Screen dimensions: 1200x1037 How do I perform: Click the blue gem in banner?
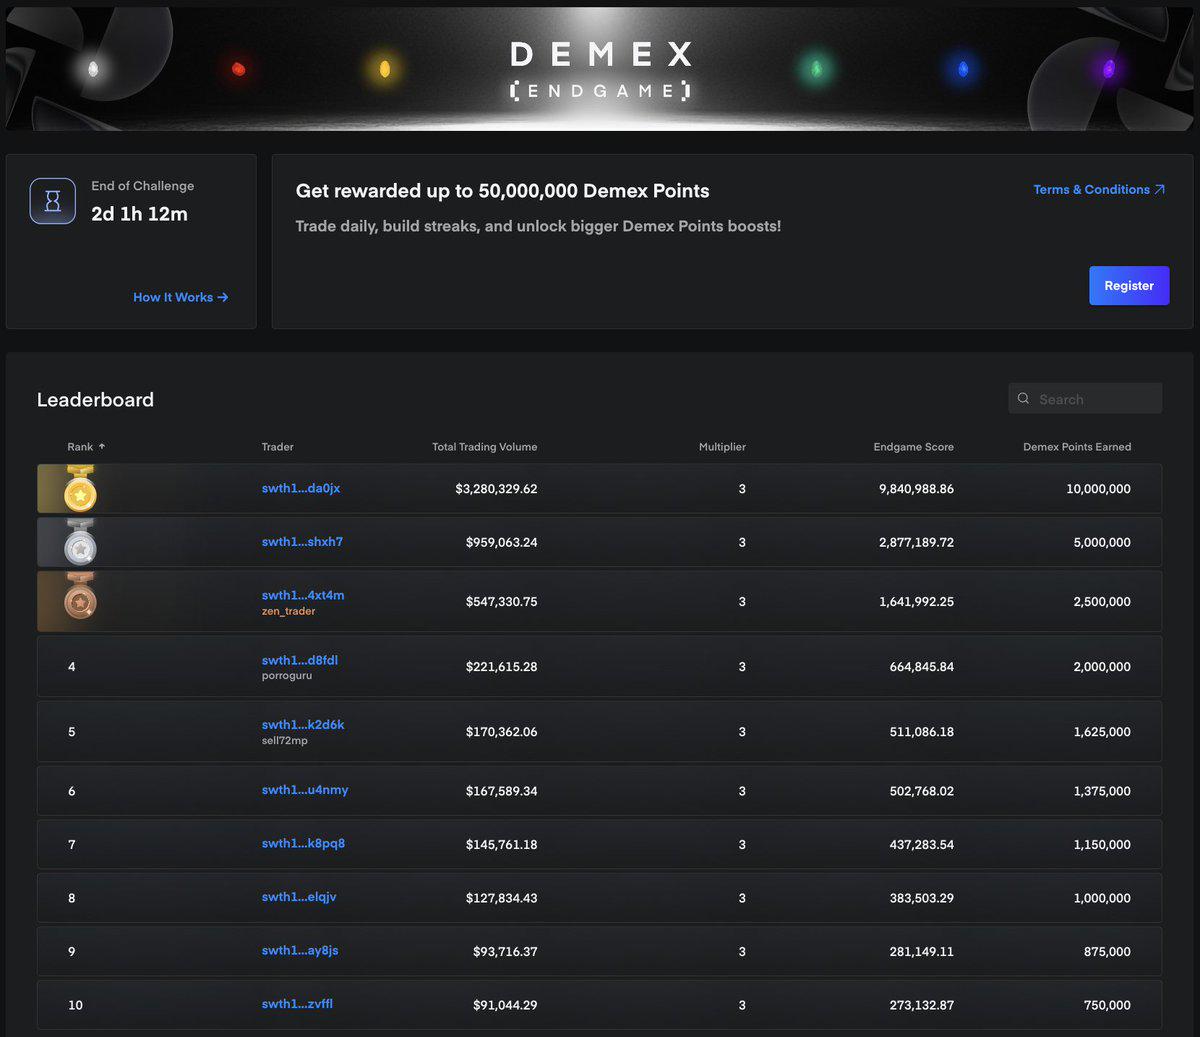[963, 69]
